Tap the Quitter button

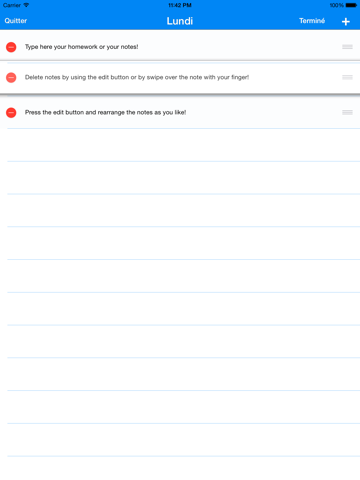tap(16, 21)
